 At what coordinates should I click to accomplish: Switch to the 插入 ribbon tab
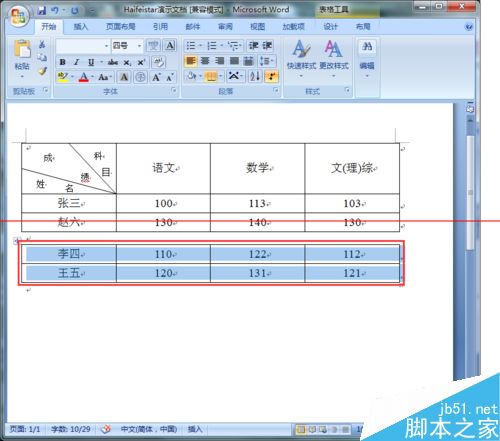80,27
